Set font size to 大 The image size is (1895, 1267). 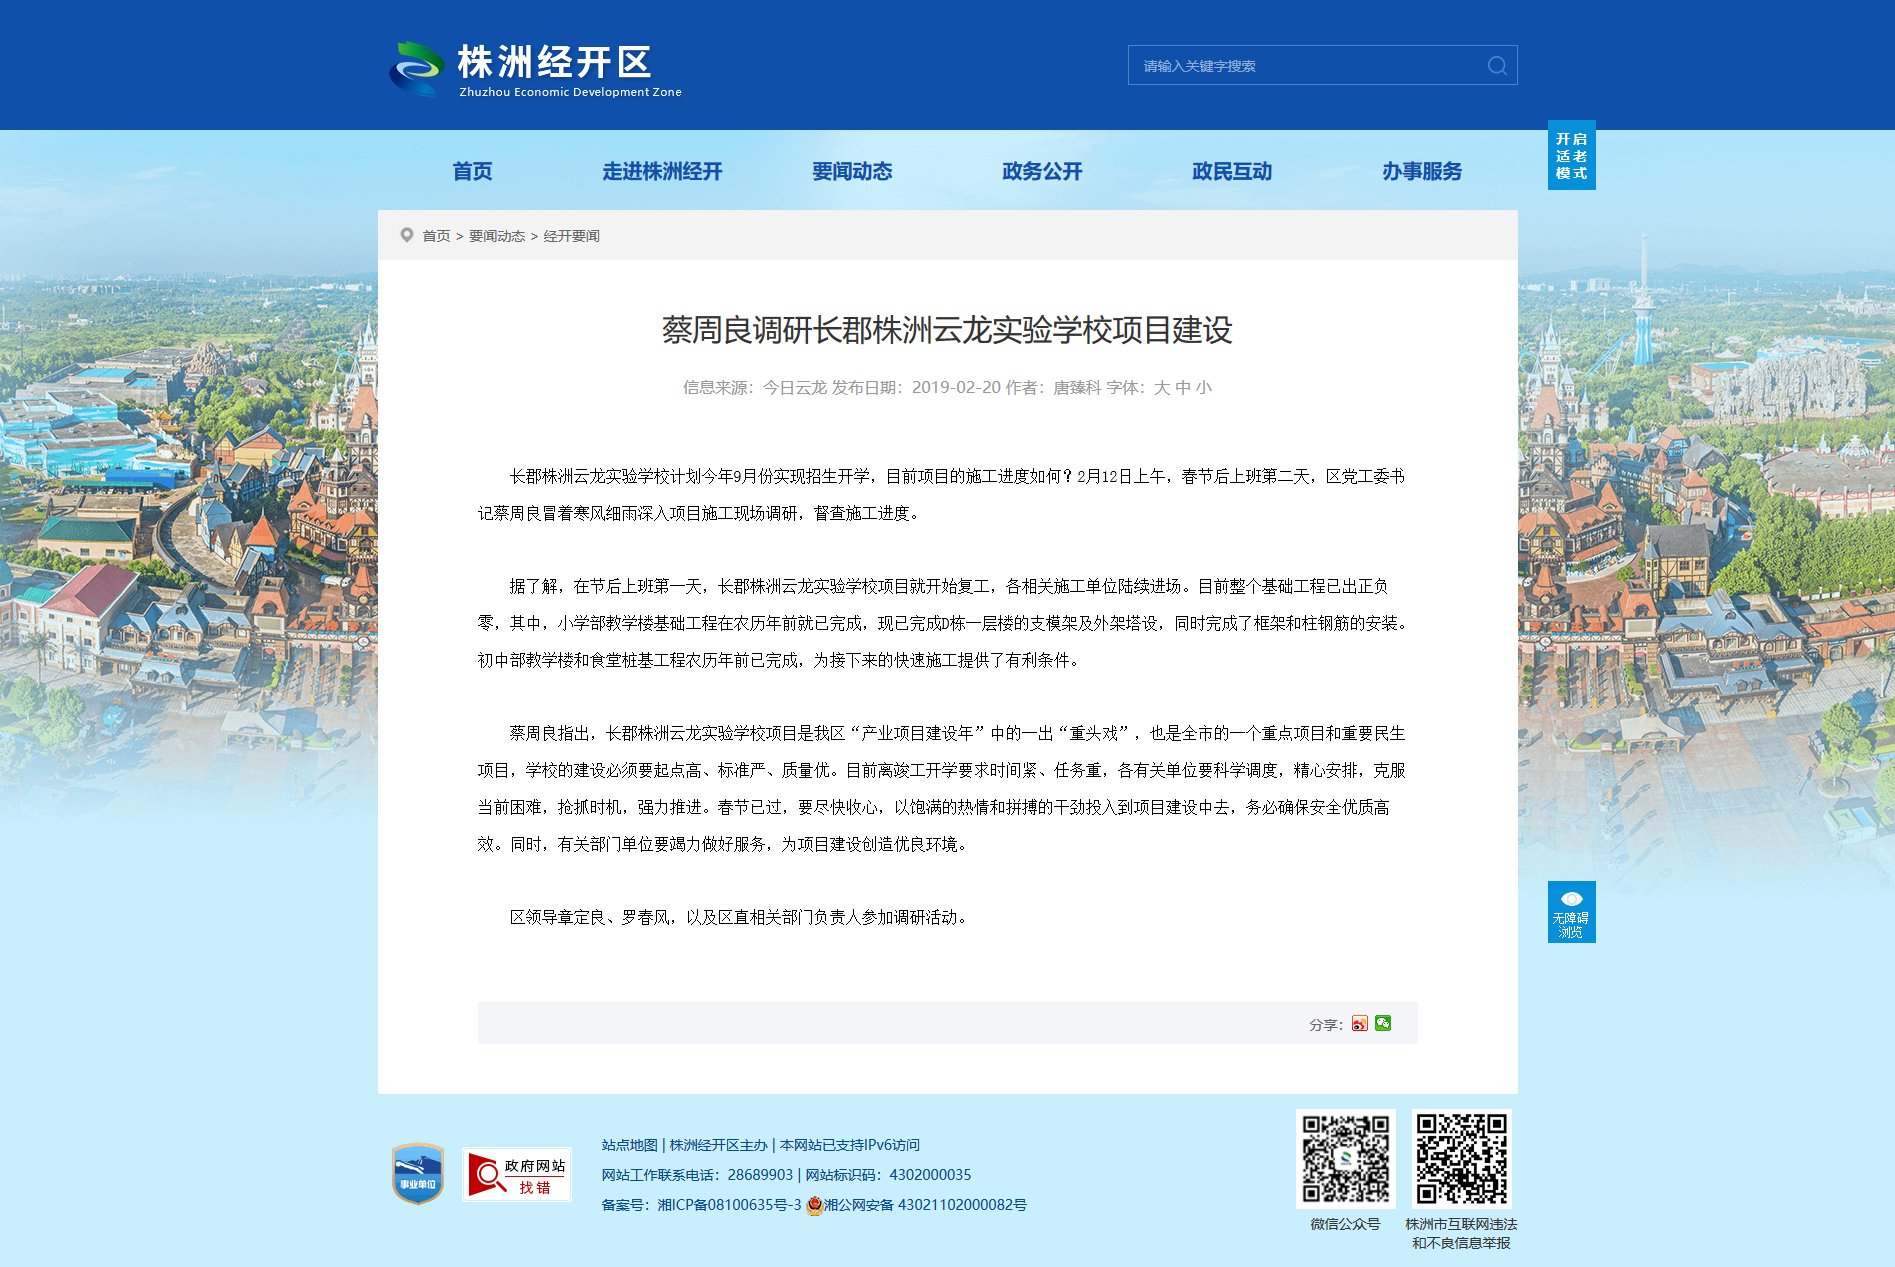click(1161, 388)
